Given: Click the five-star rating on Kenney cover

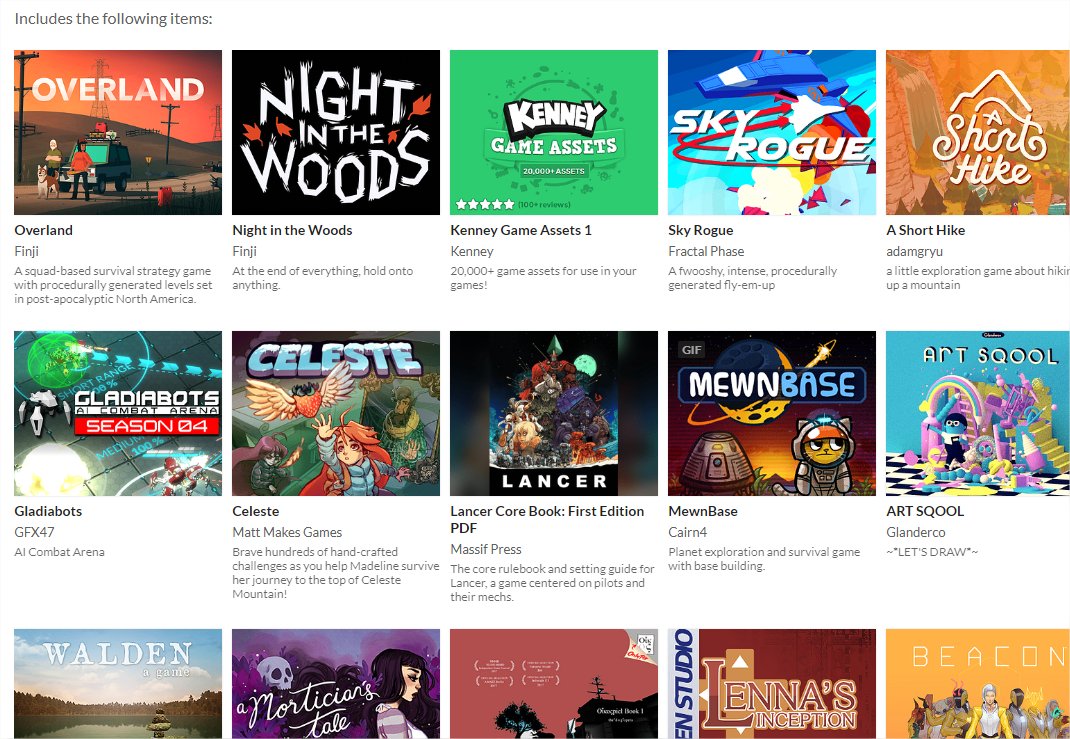Looking at the screenshot, I should (x=485, y=204).
